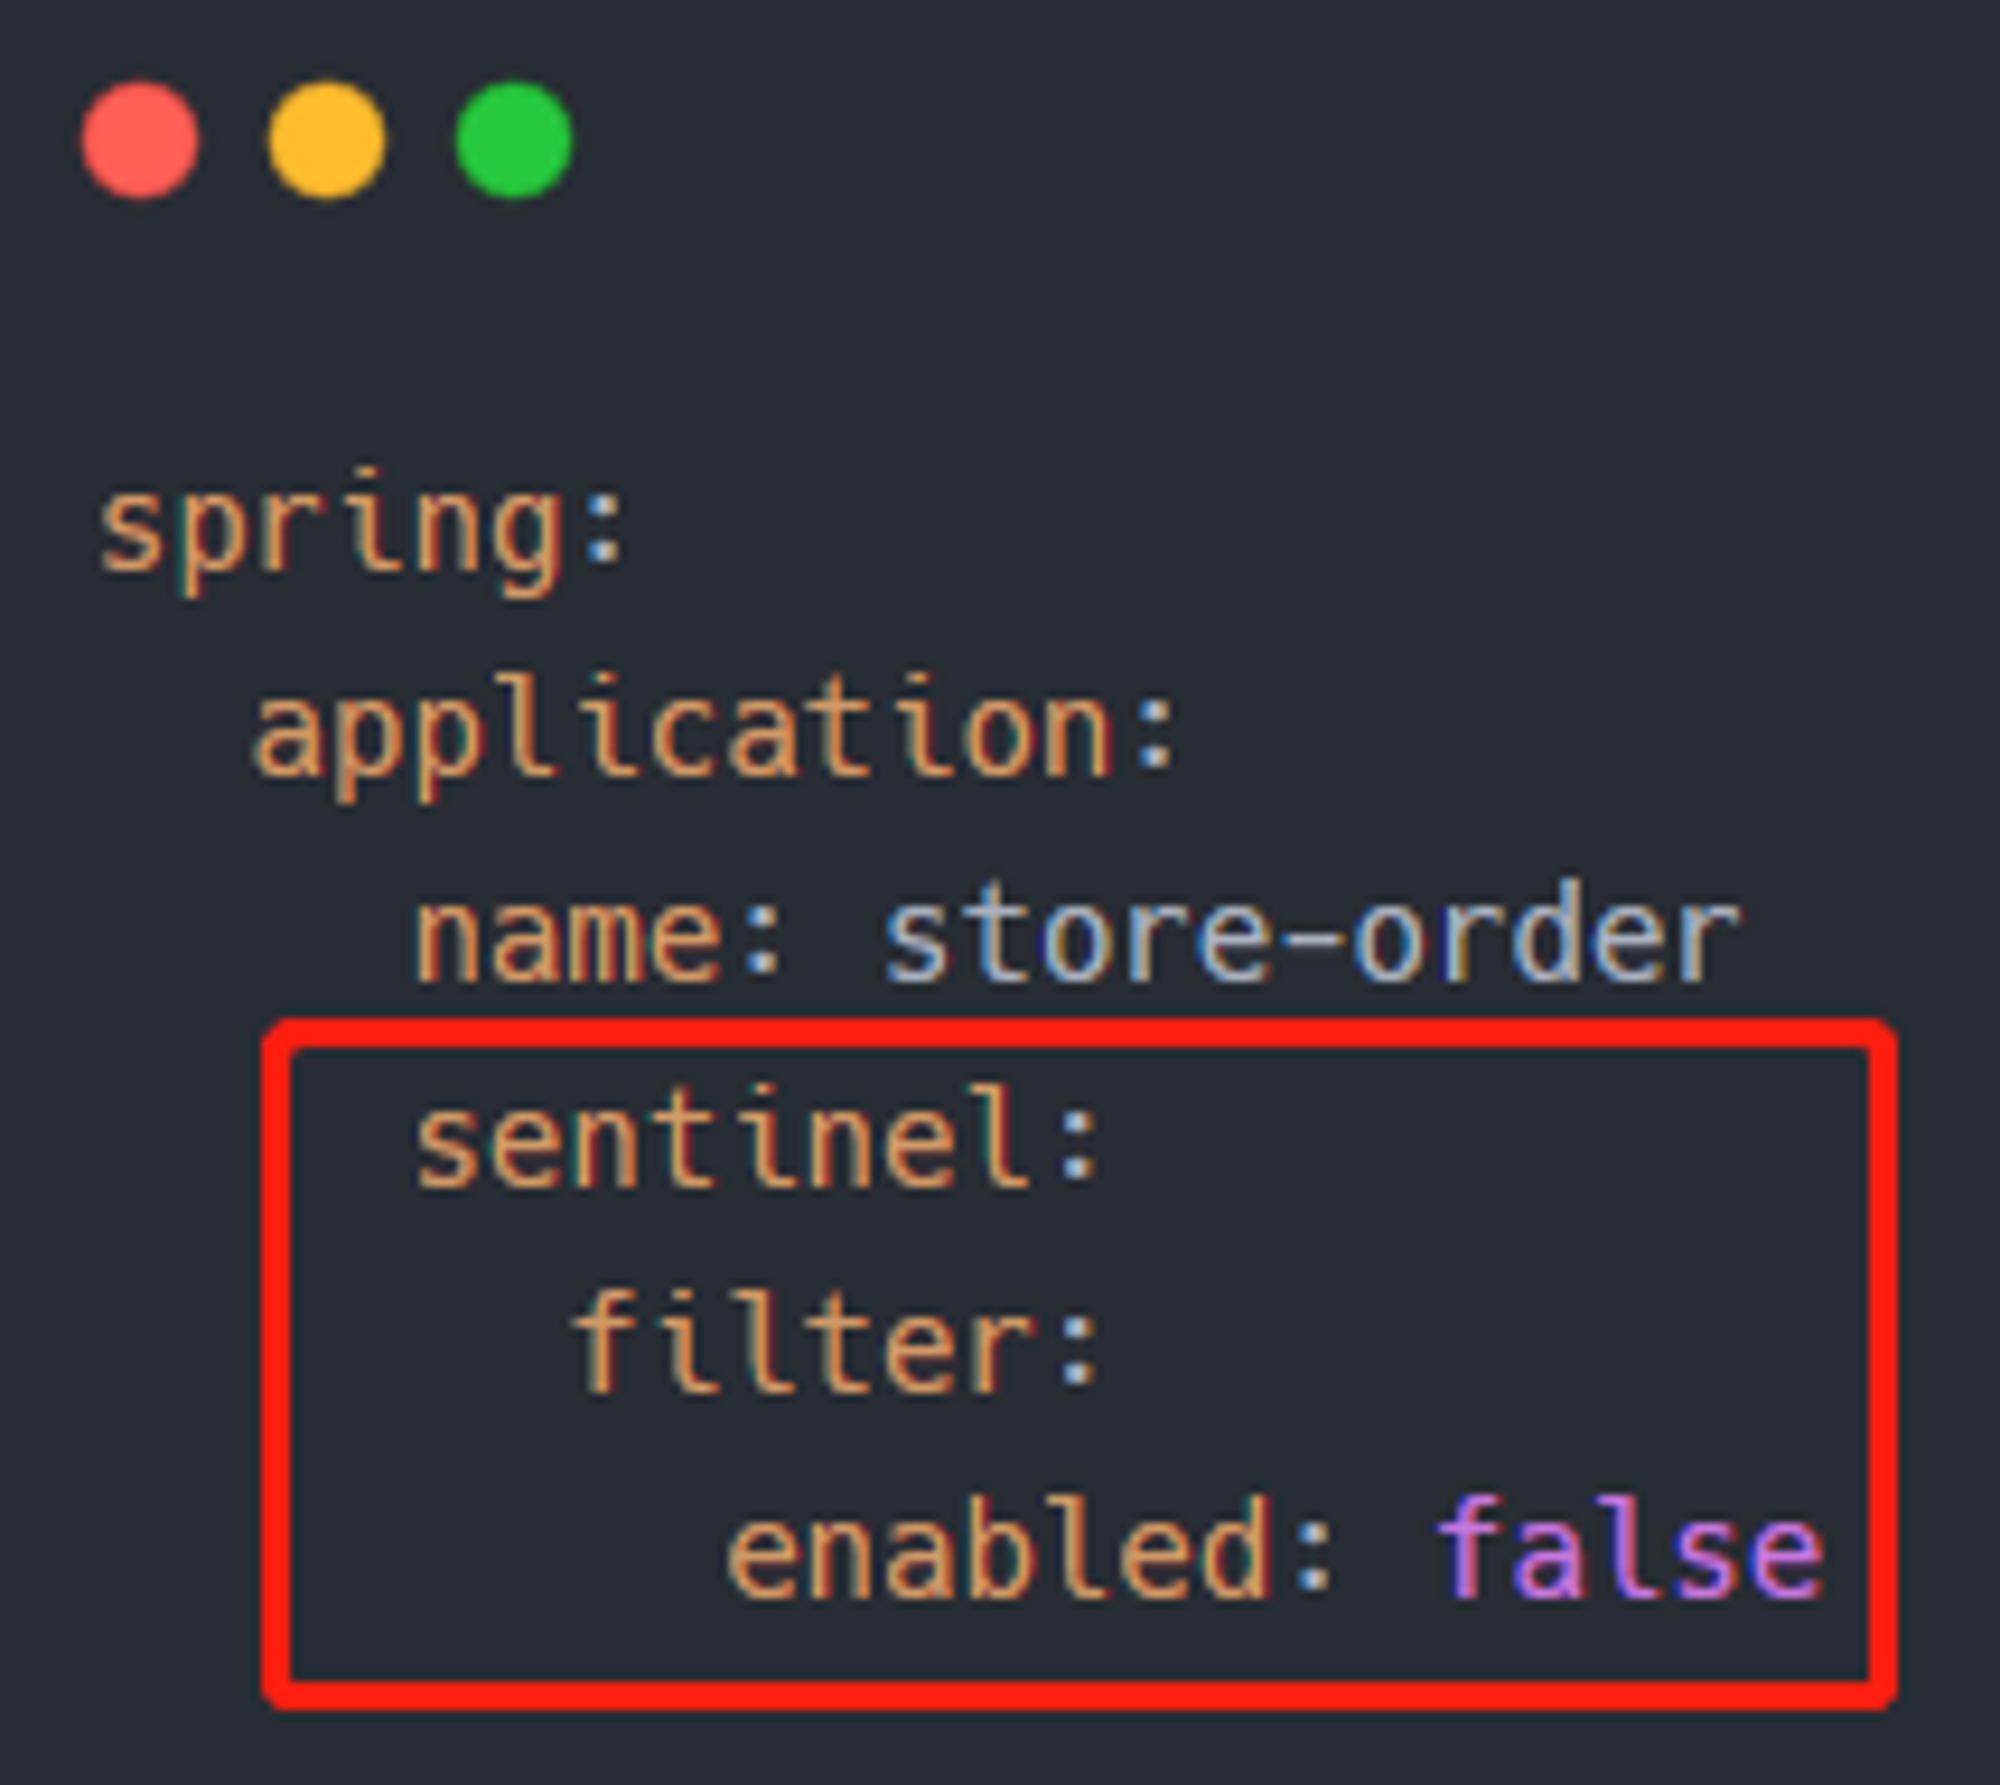Viewport: 2000px width, 1785px height.
Task: Click the red highlight box top border
Action: point(1079,1035)
